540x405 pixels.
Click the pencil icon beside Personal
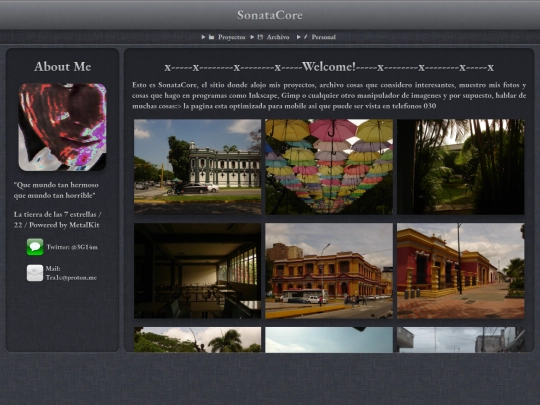point(305,37)
